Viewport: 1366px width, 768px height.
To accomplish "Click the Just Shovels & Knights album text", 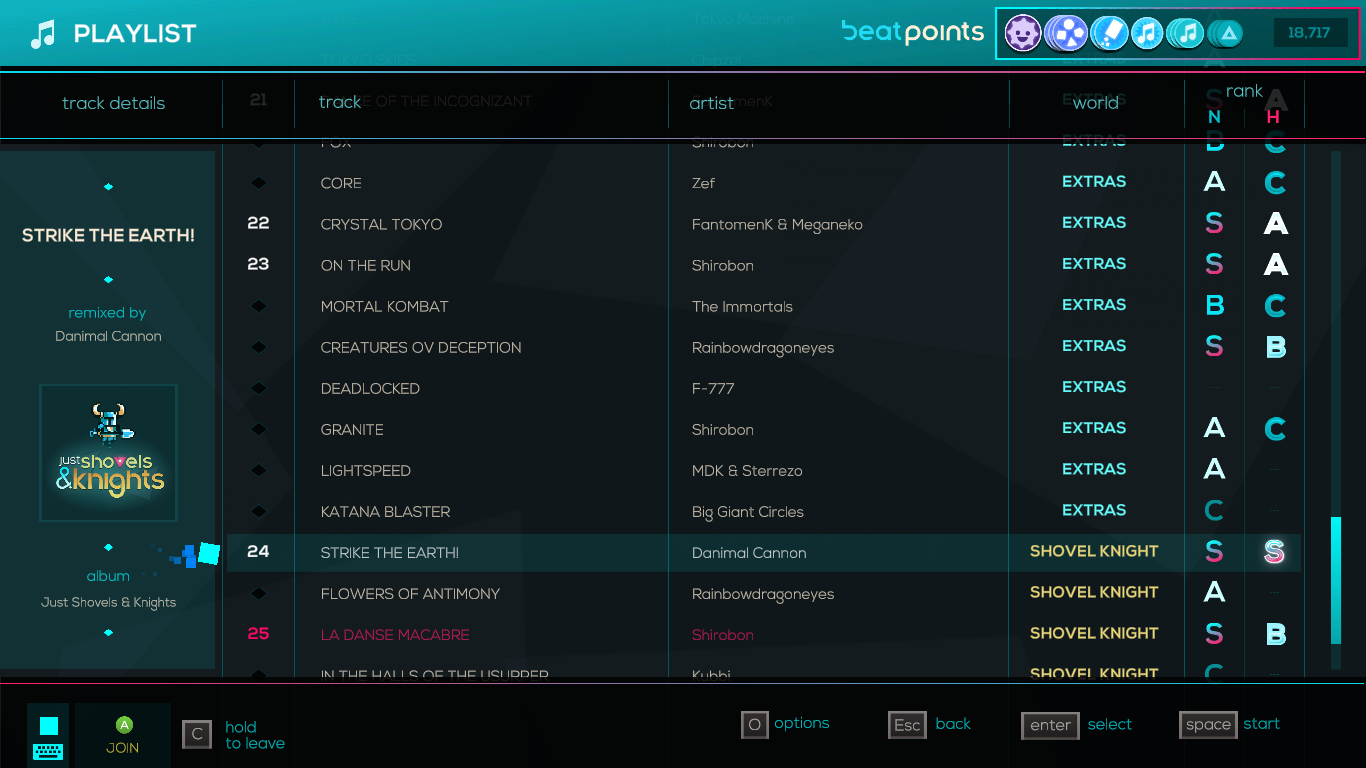I will [108, 602].
